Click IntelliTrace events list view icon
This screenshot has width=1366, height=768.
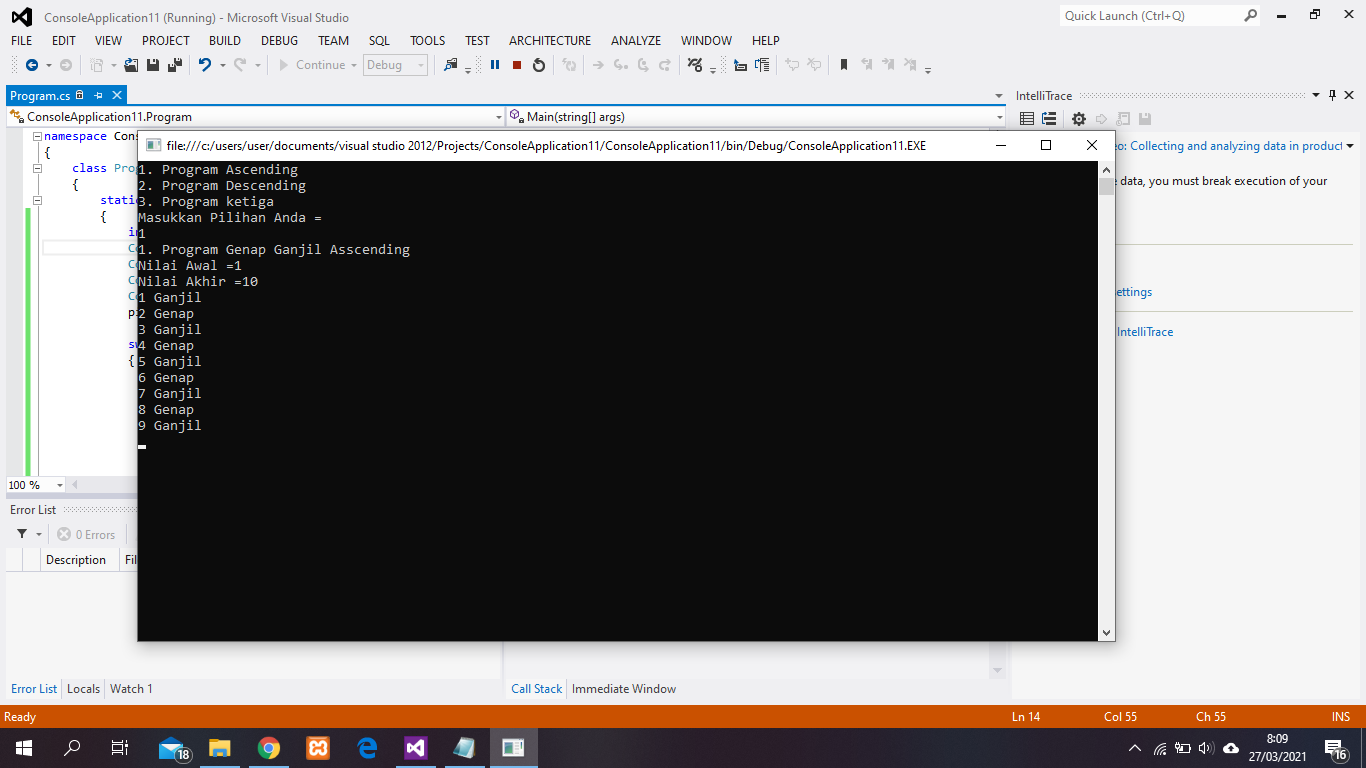tap(1027, 118)
